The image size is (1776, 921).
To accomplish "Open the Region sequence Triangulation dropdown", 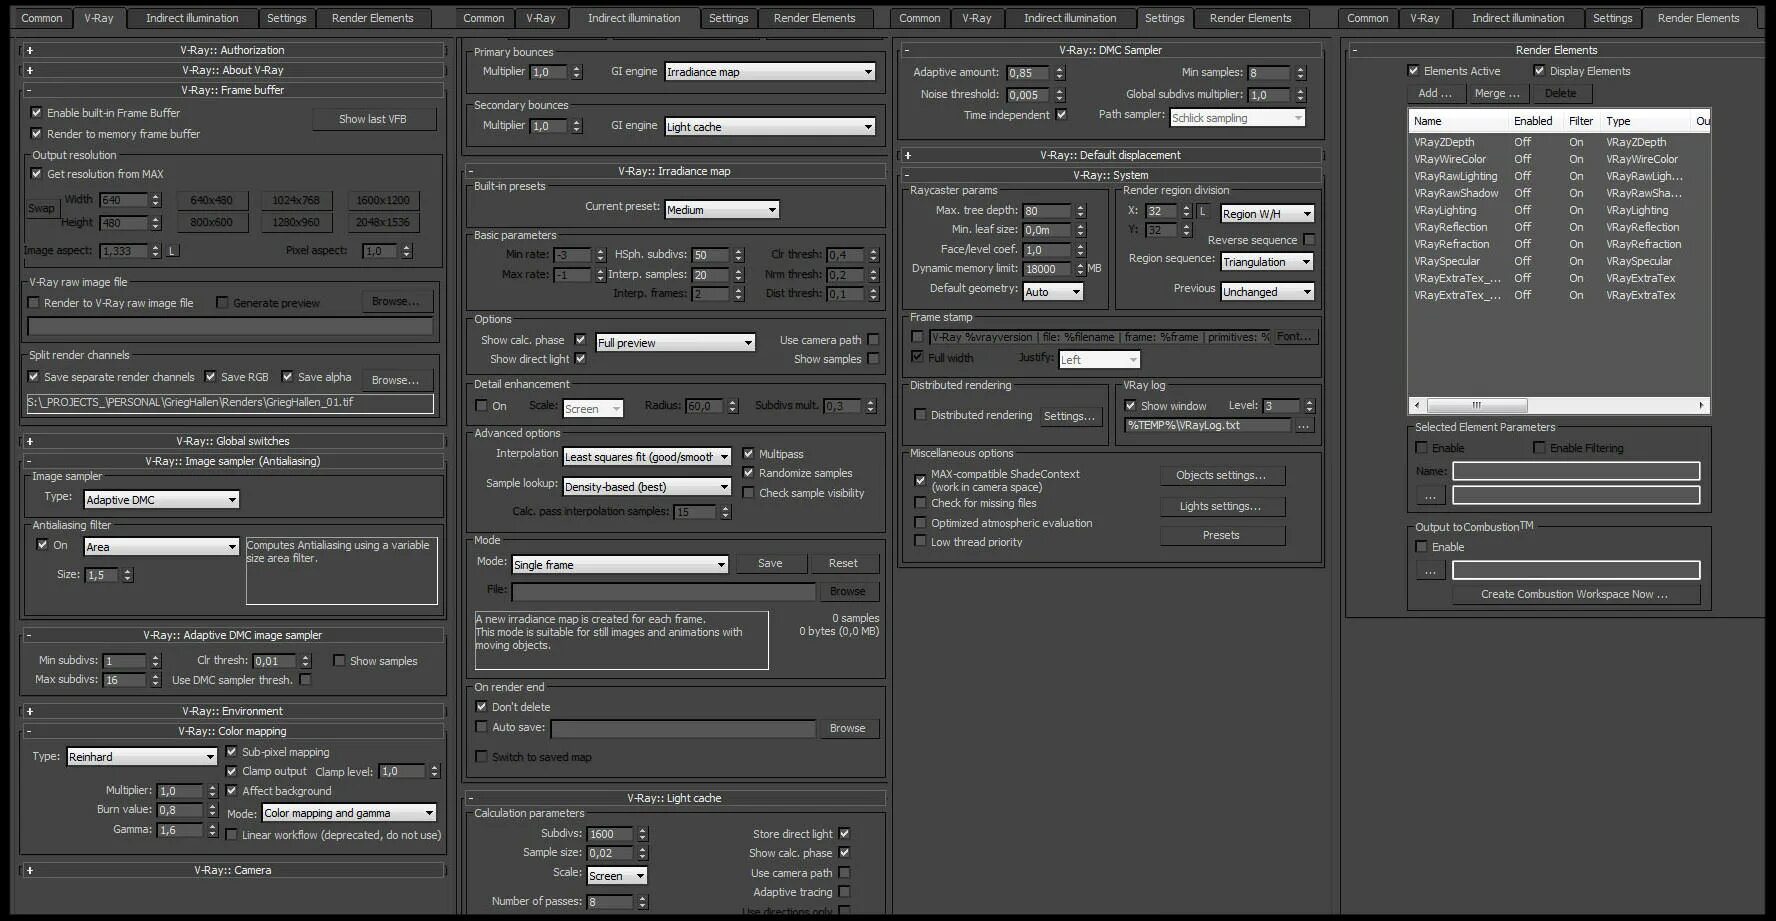I will coord(1267,262).
